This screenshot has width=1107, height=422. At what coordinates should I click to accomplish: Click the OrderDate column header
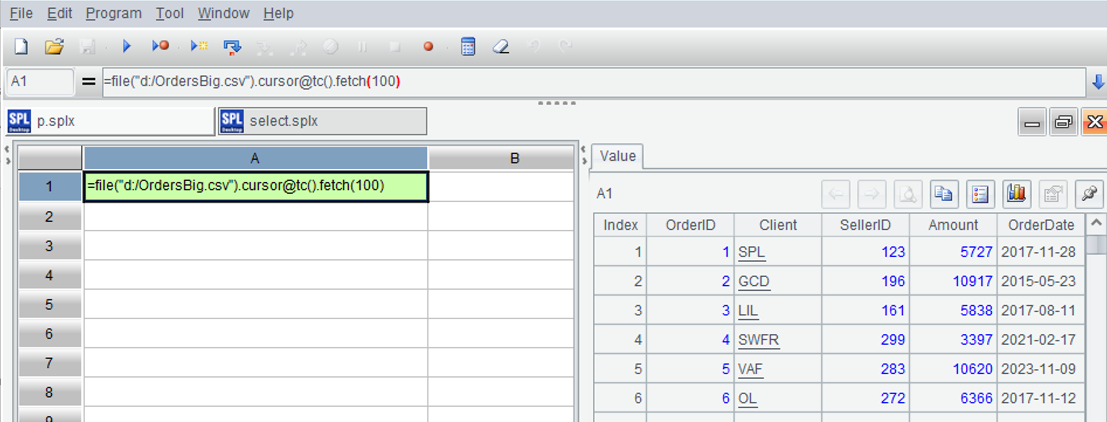pyautogui.click(x=1041, y=225)
